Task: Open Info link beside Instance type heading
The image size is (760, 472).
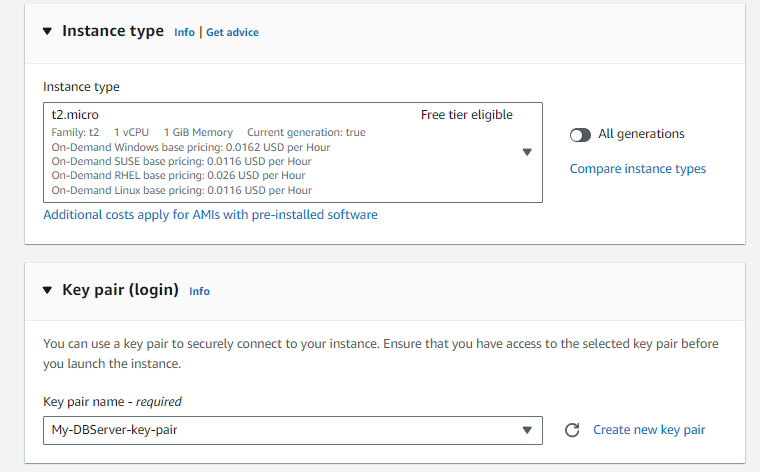Action: pyautogui.click(x=184, y=32)
